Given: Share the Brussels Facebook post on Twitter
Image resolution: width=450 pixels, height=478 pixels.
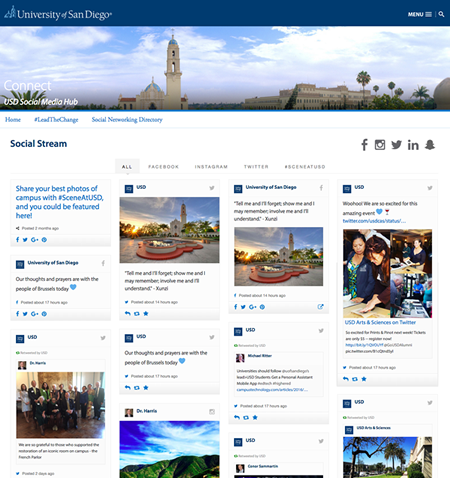Looking at the screenshot, I should 25,314.
